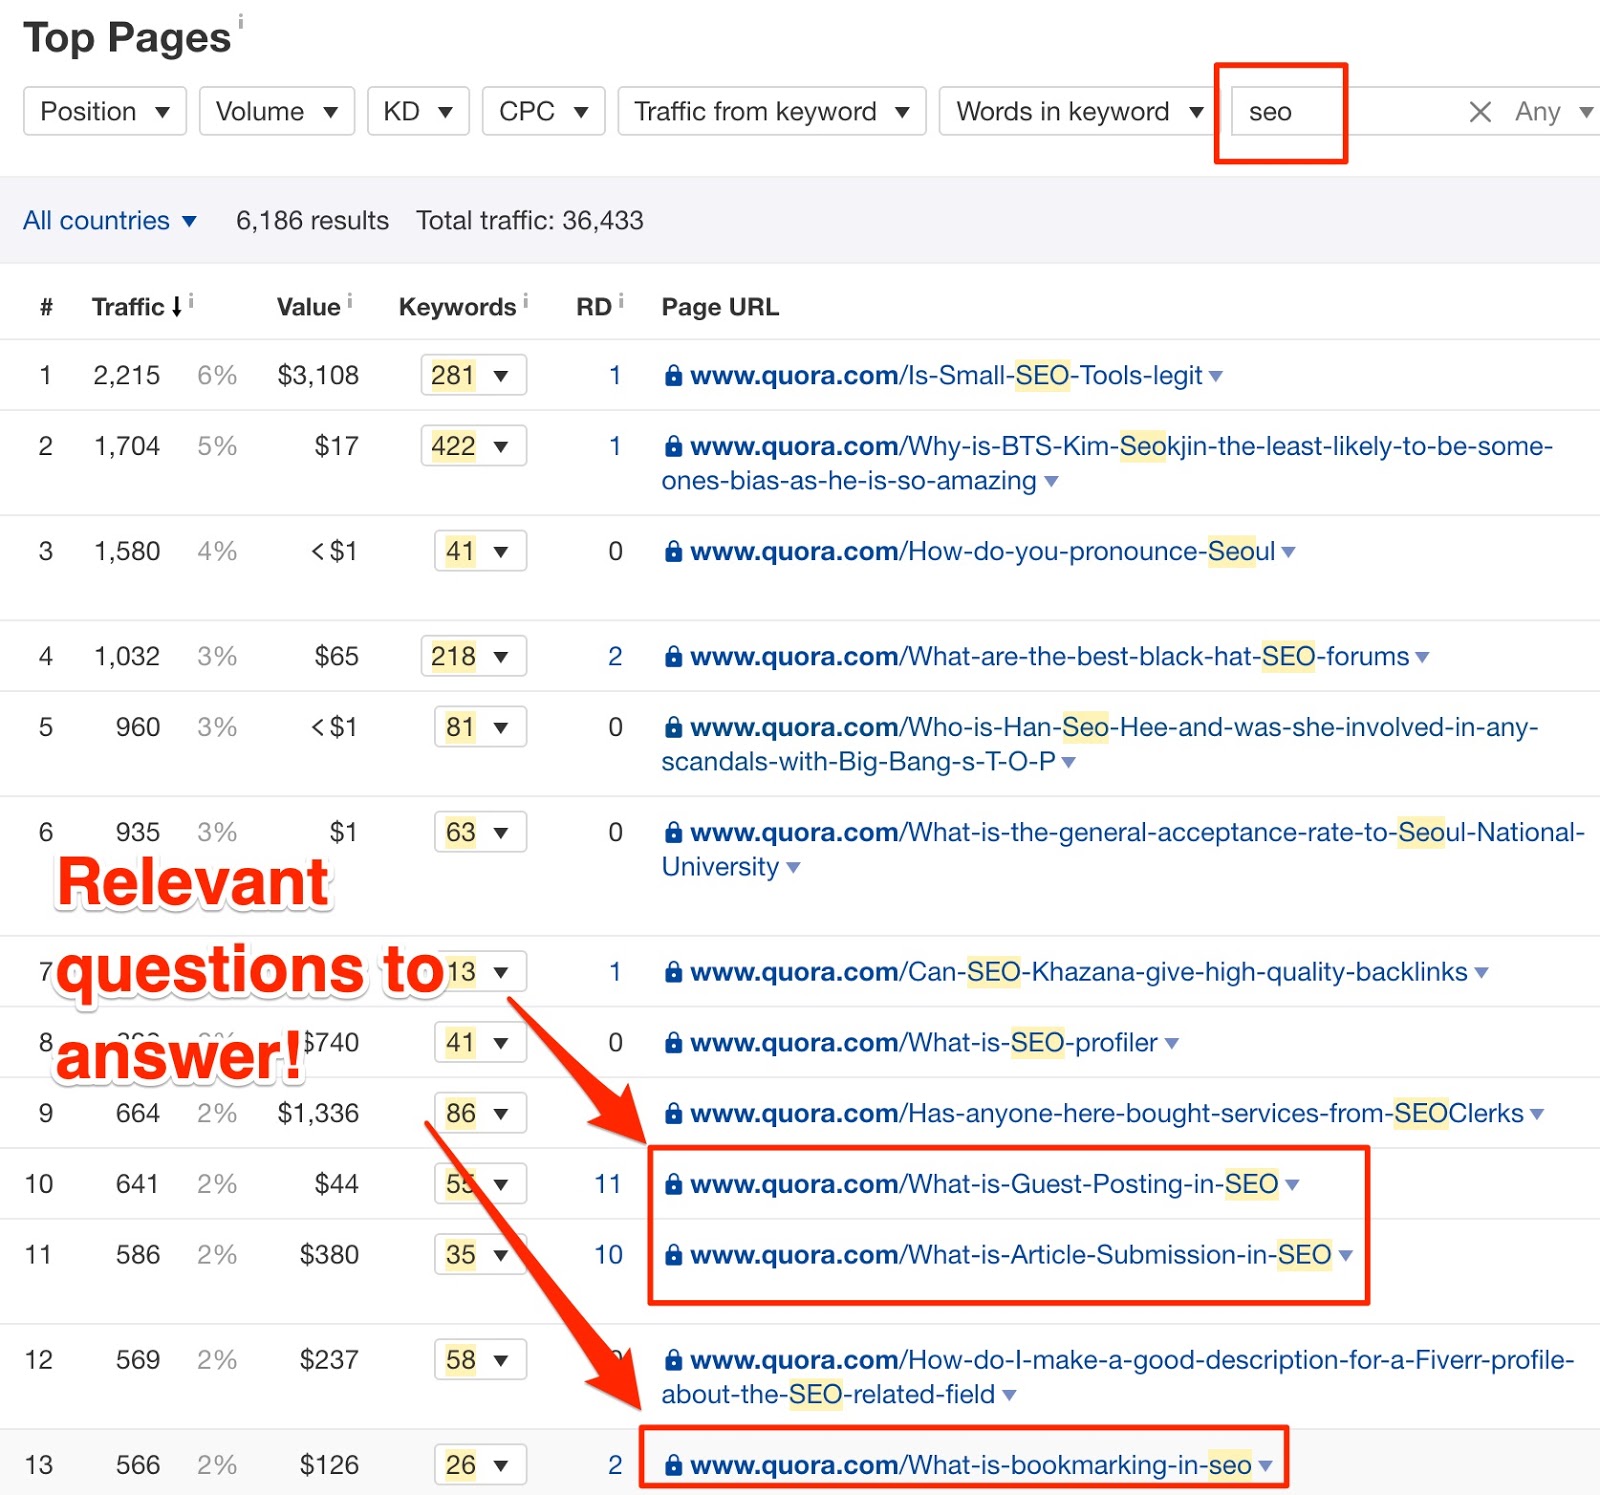Screen dimensions: 1600x1495
Task: Sort by the Value column header
Action: pos(308,307)
